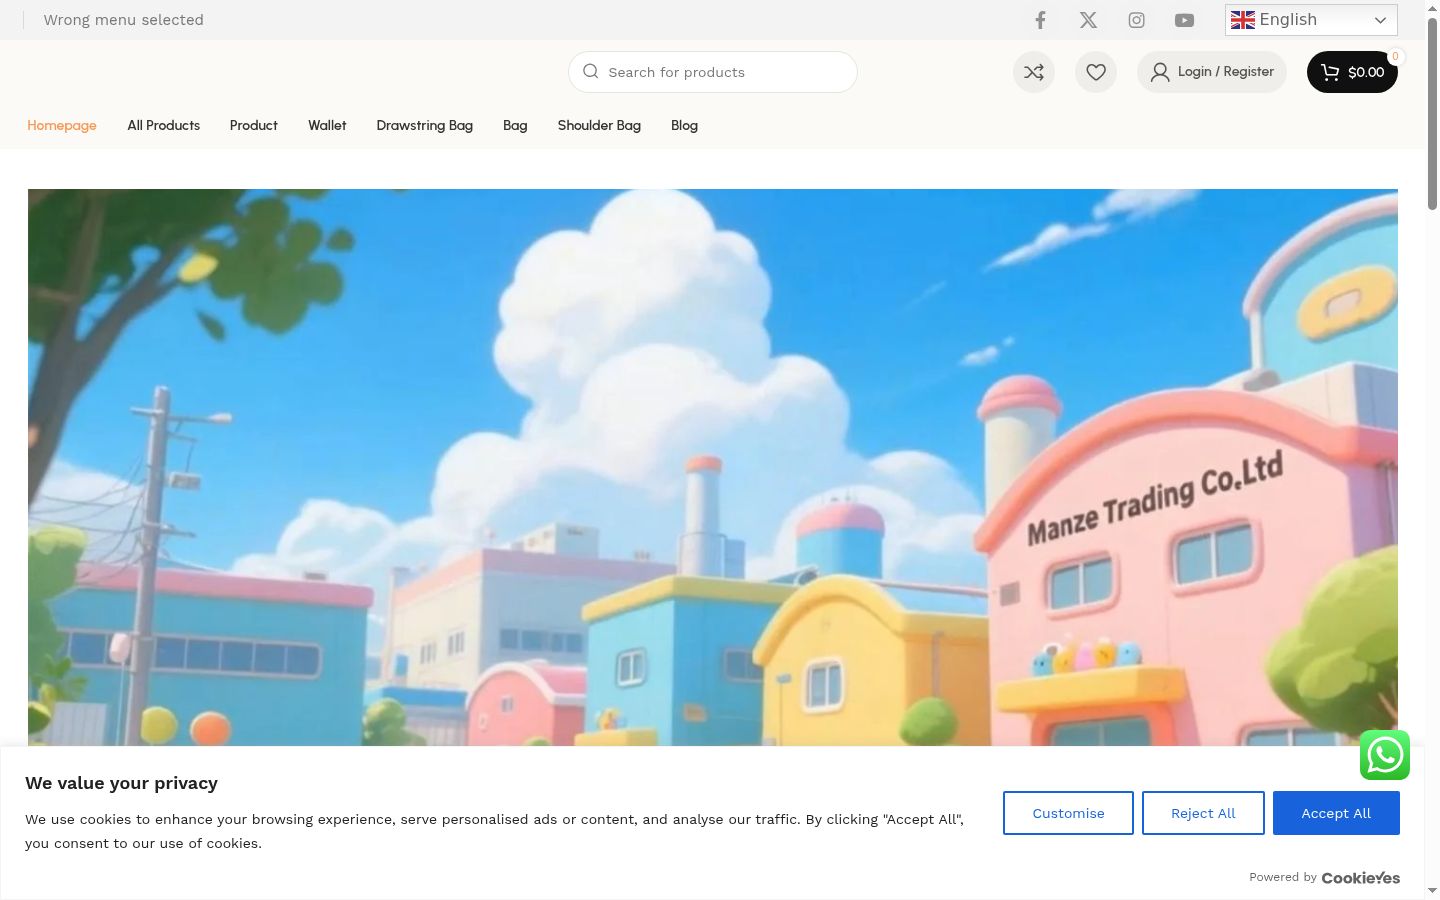Go to the Homepage menu item

[x=62, y=125]
